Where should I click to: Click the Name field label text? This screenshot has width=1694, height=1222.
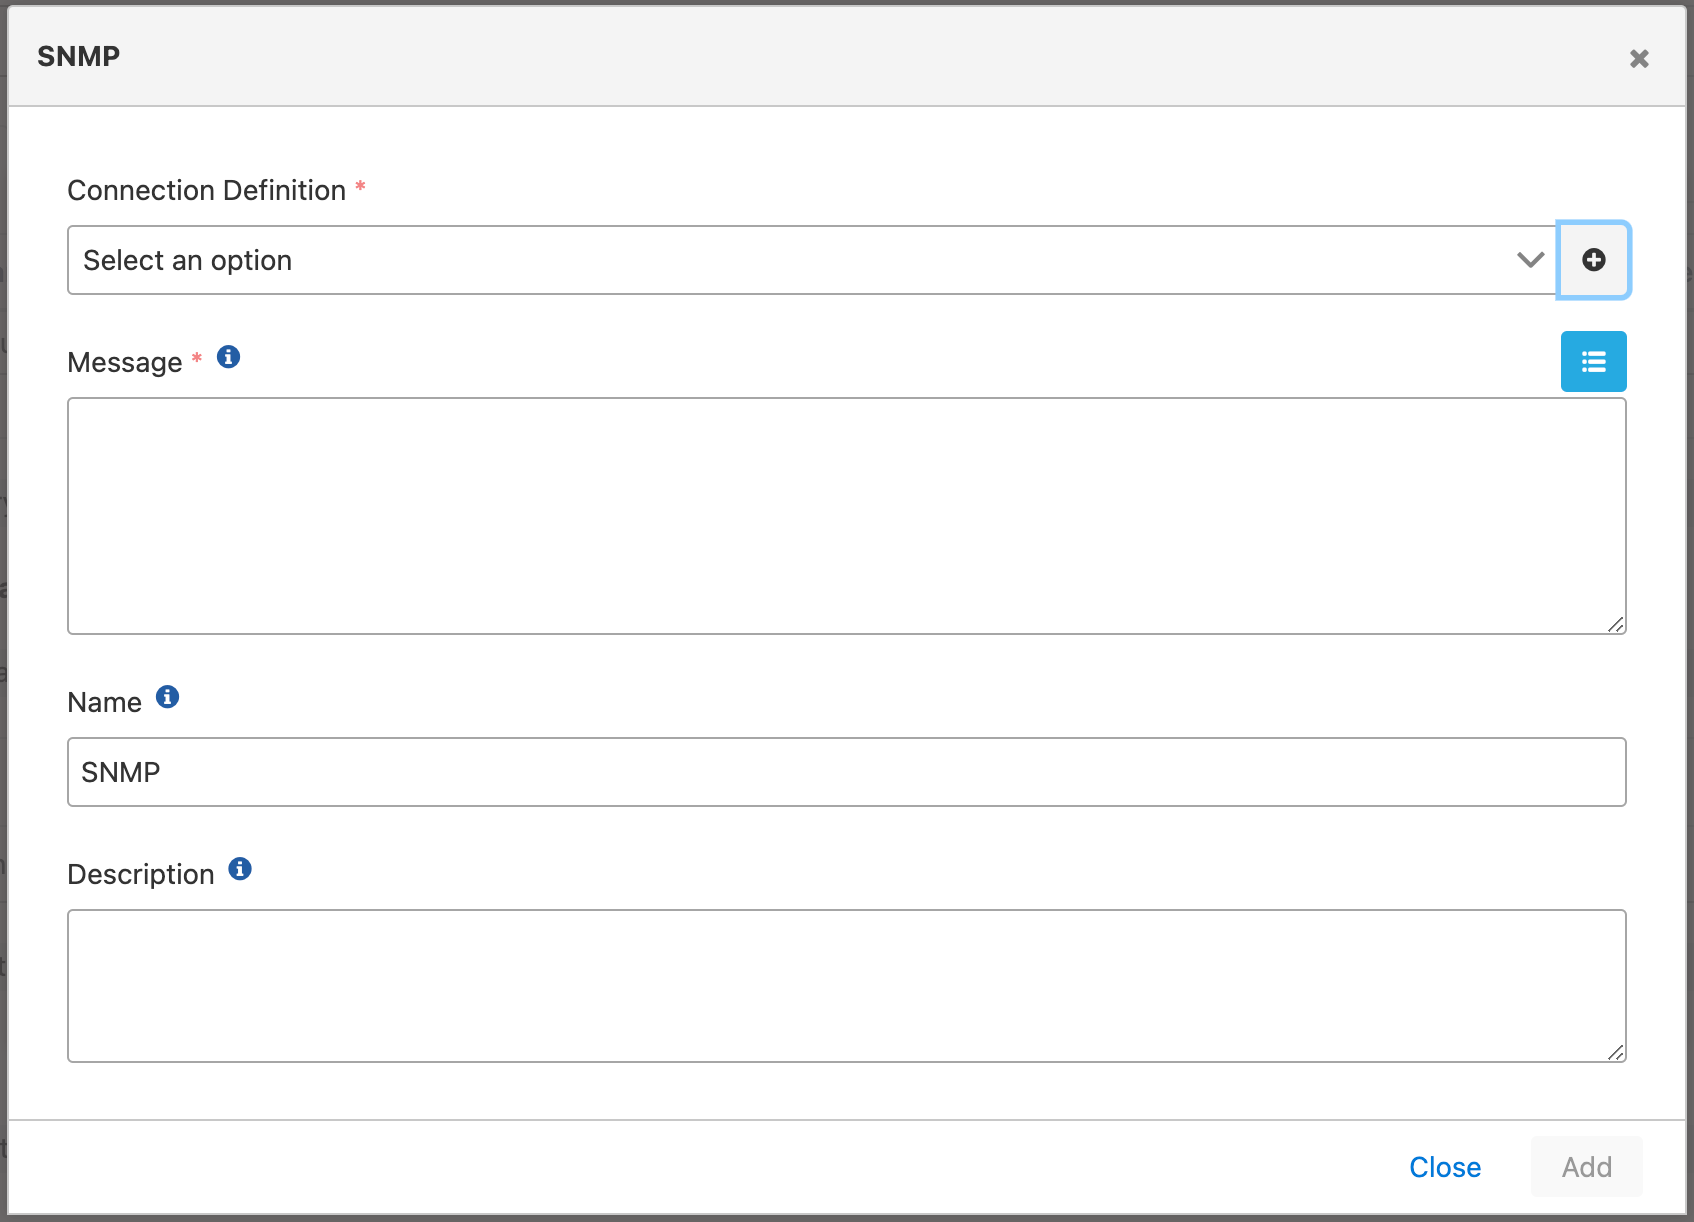[x=105, y=702]
